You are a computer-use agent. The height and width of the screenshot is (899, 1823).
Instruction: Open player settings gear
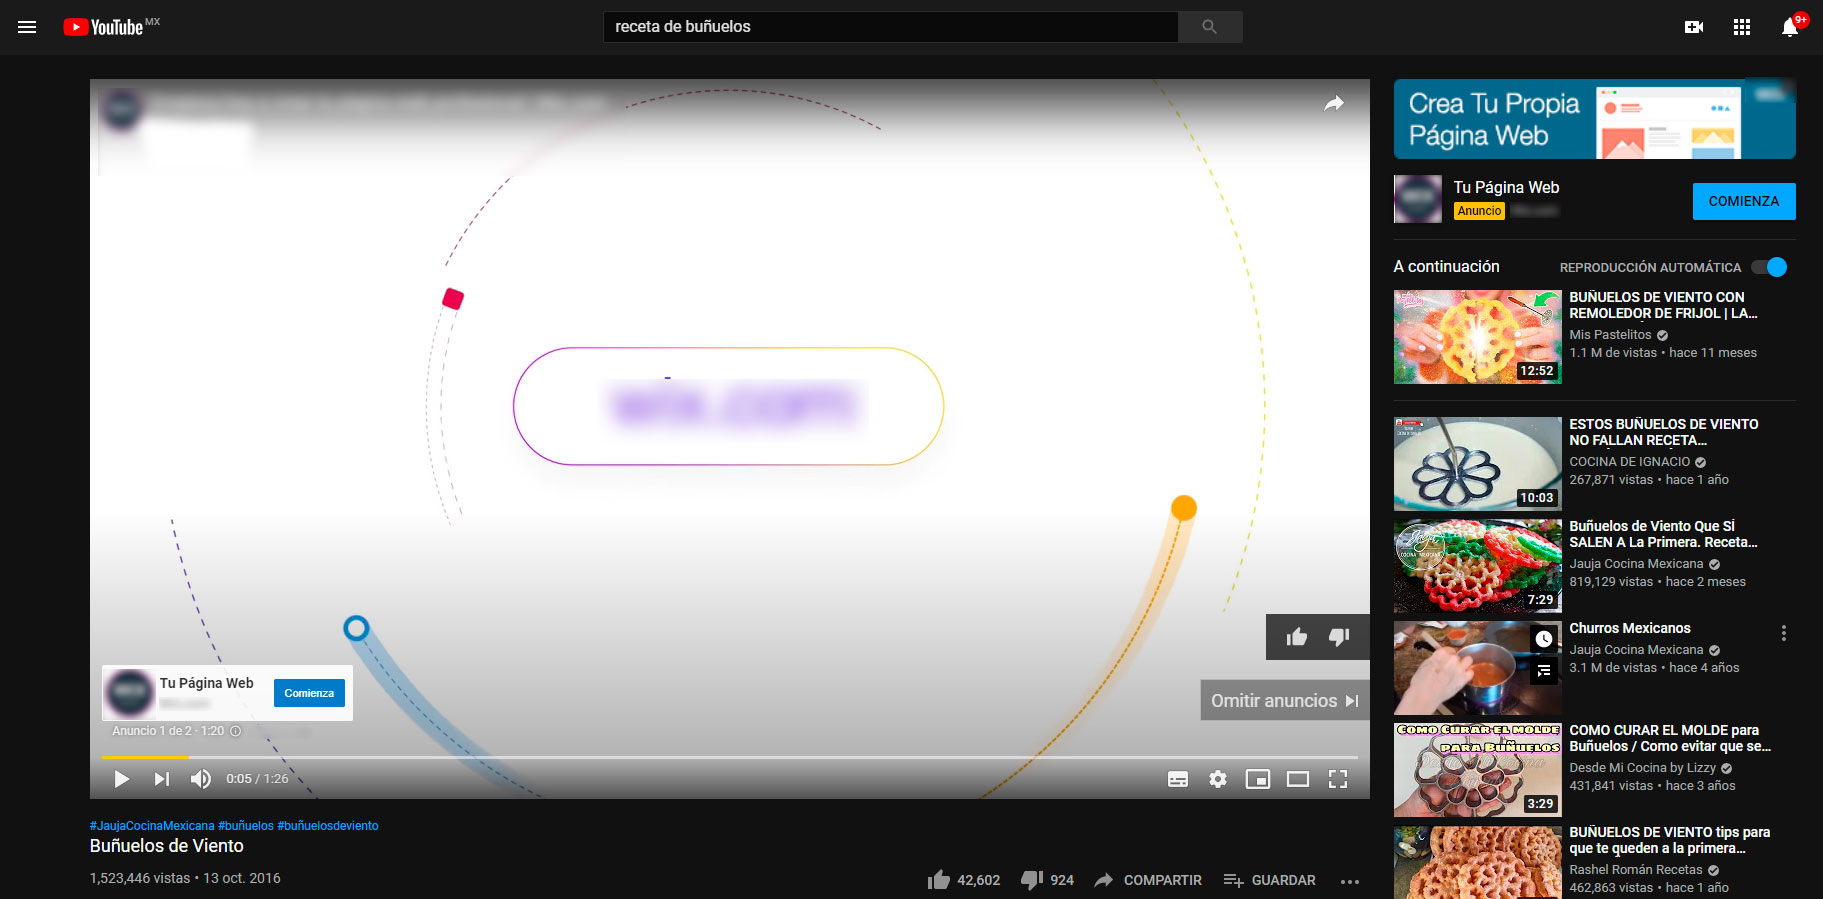point(1218,779)
